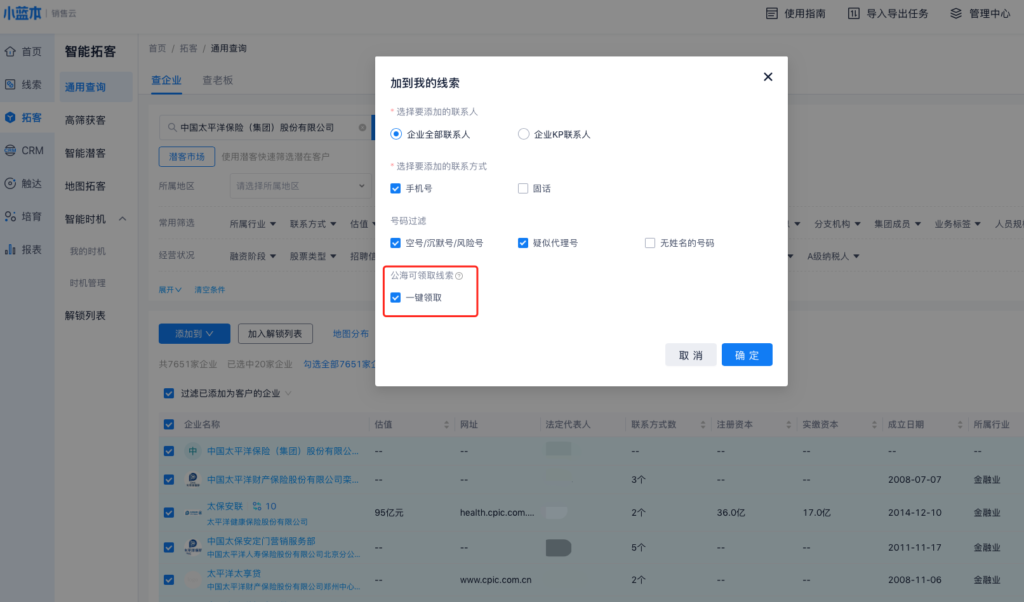This screenshot has height=602, width=1024.
Task: Collapse the 智能时机 sidebar section
Action: point(122,219)
